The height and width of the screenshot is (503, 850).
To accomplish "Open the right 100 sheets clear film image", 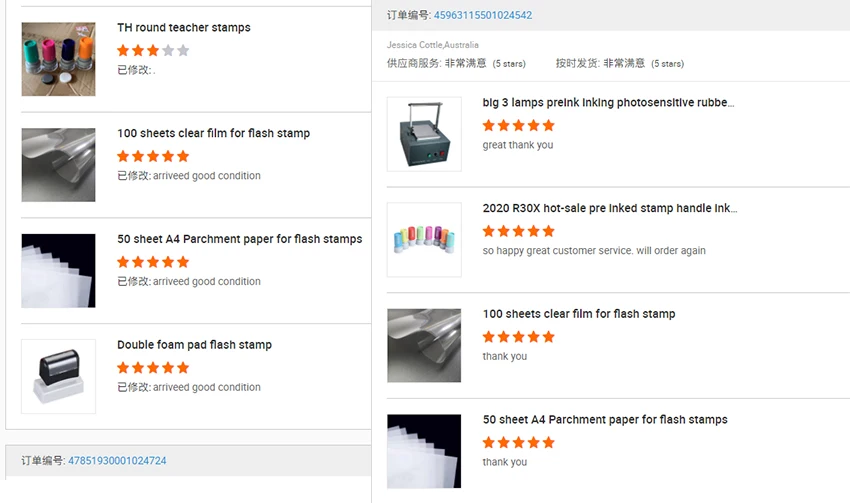I will point(424,345).
